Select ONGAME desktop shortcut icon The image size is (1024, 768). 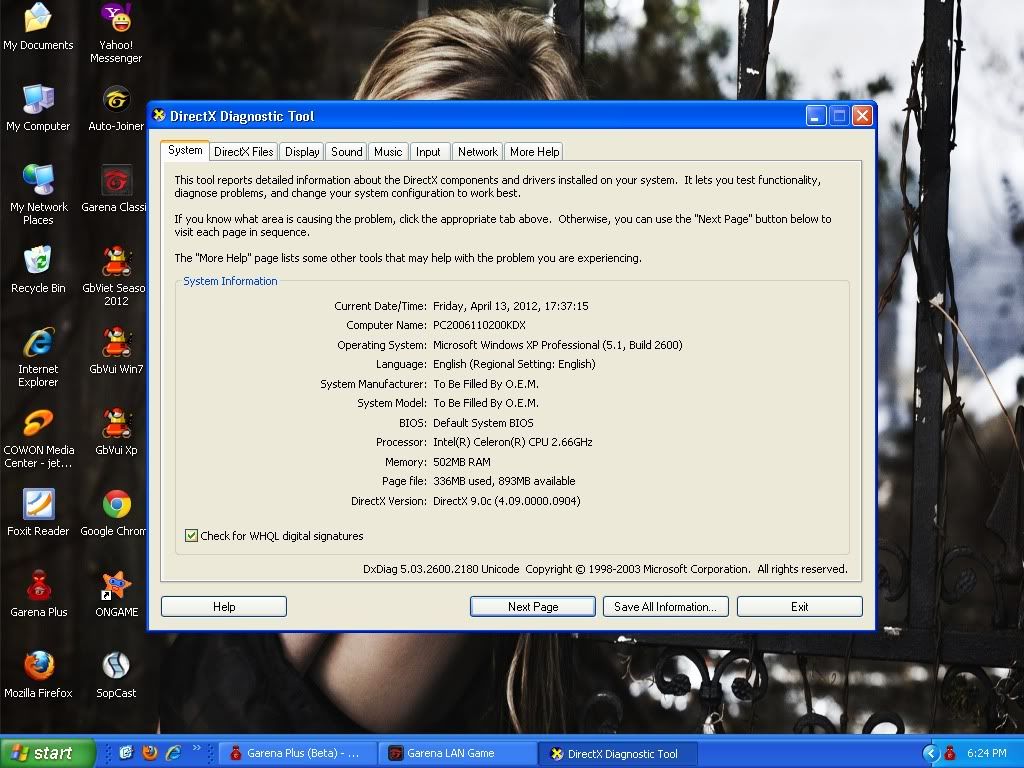116,594
